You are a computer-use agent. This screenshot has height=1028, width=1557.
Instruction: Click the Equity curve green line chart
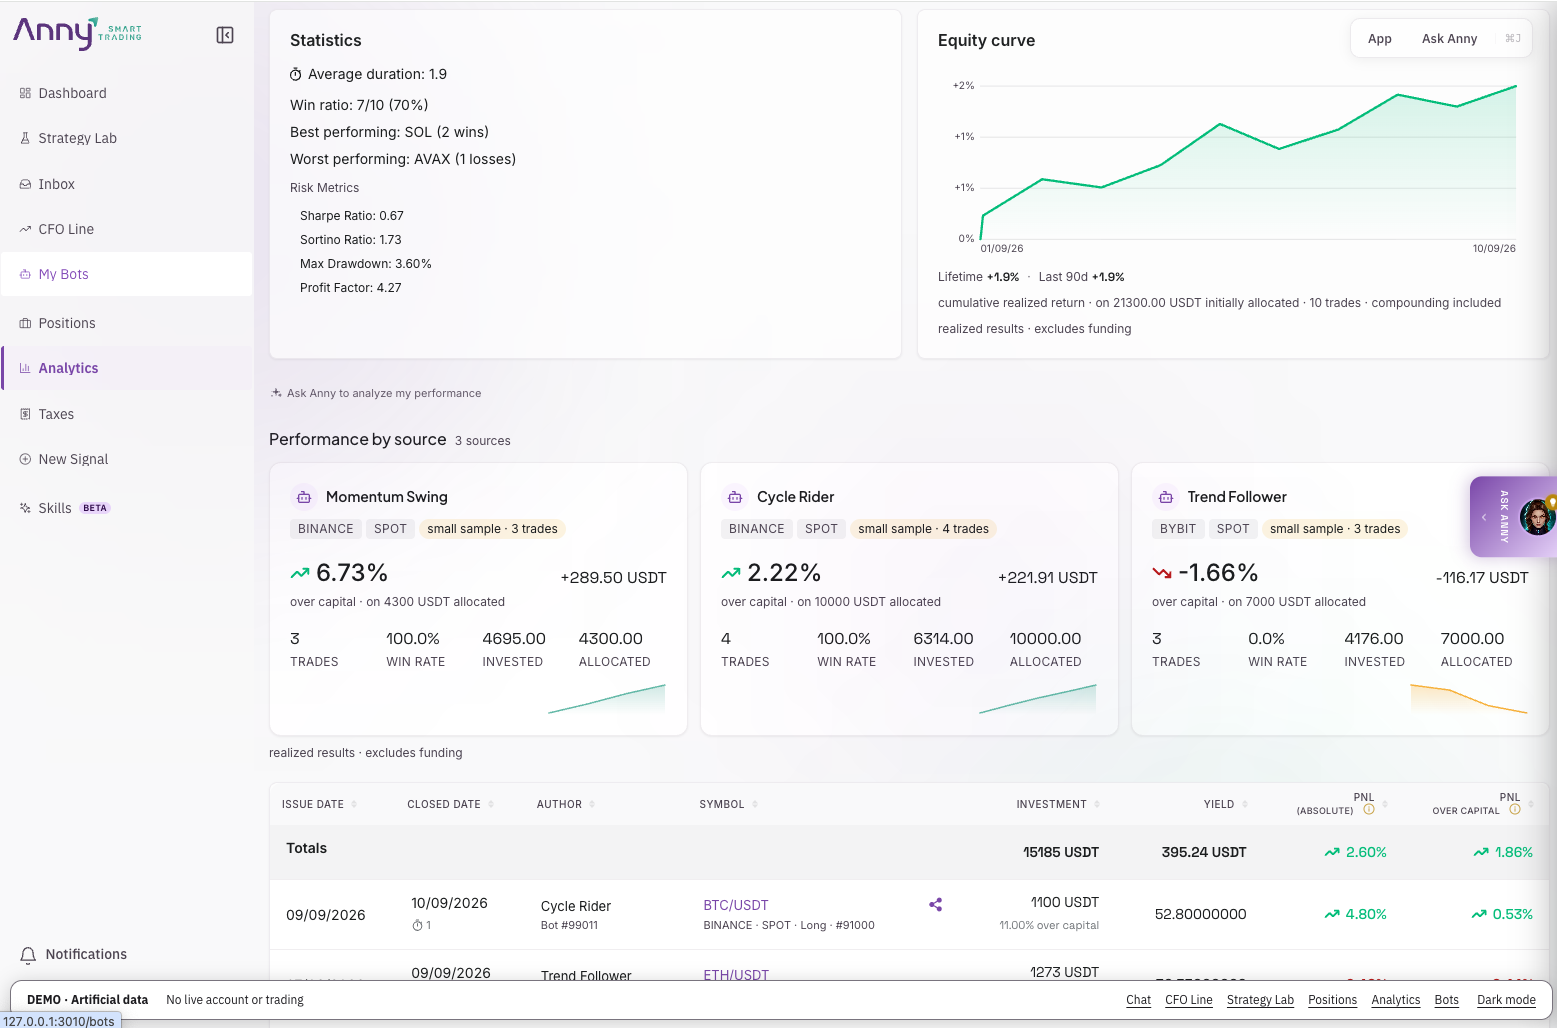pos(1249,160)
